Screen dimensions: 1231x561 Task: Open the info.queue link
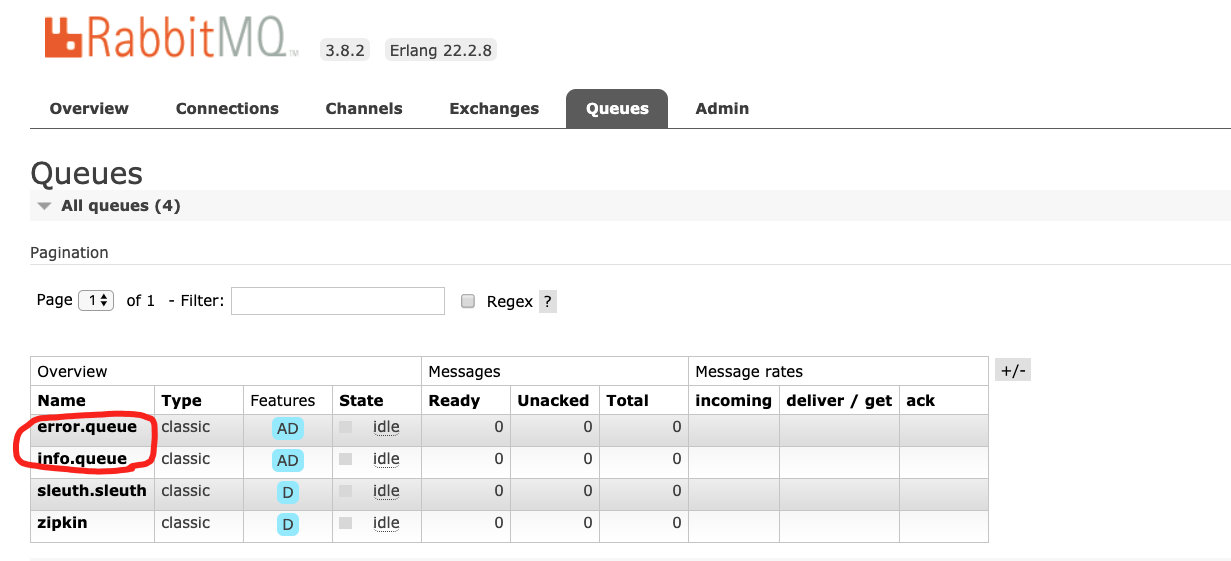(82, 459)
